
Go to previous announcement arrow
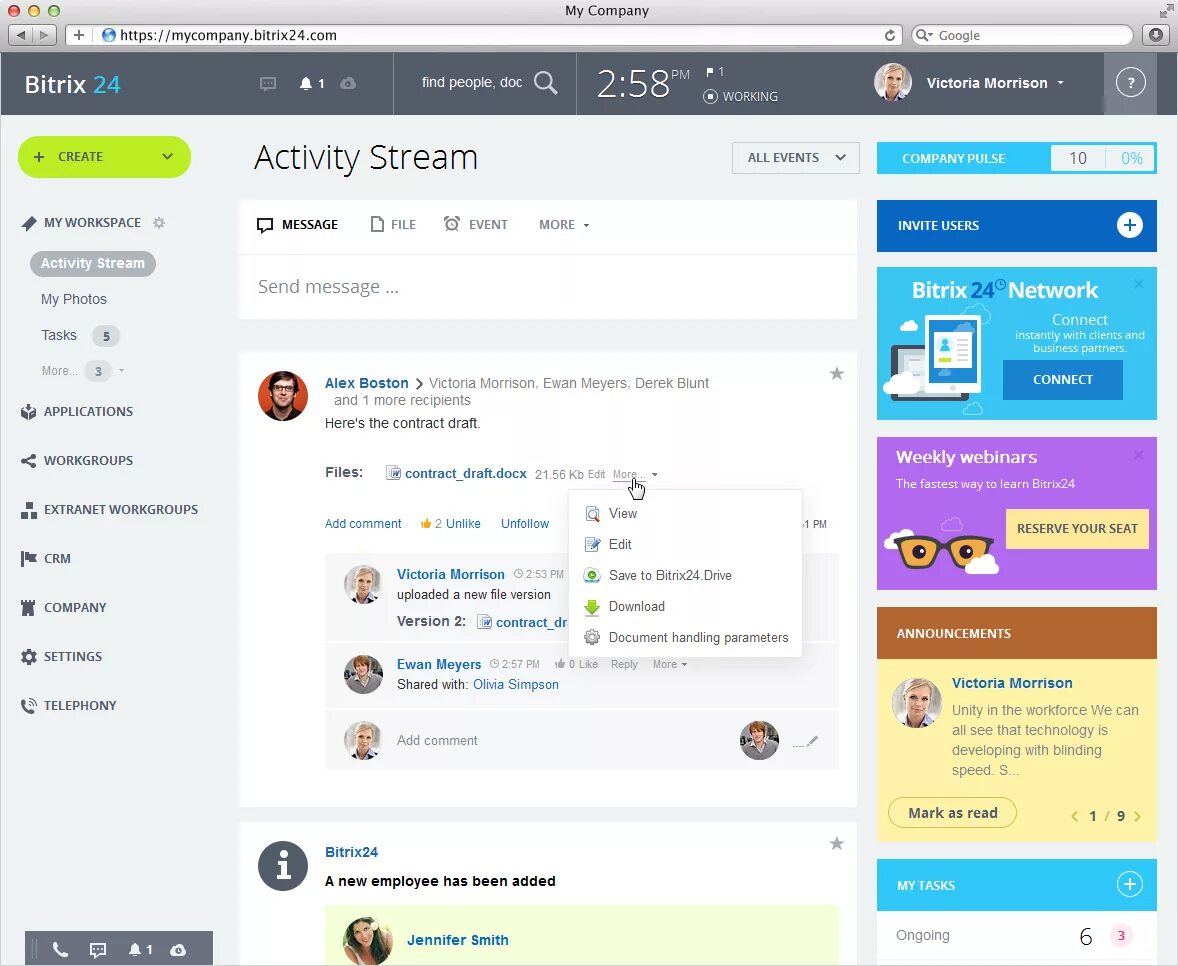coord(1074,816)
